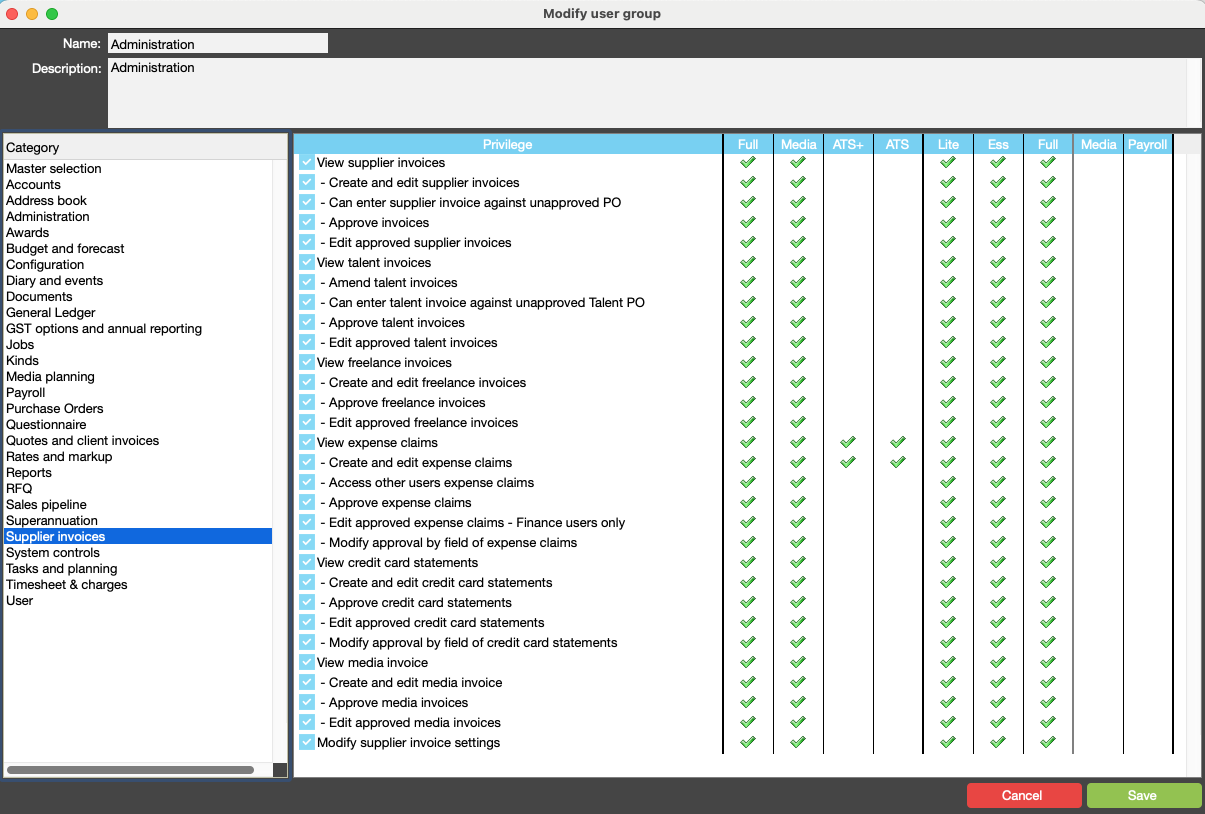
Task: Click the Lite tick for Approve expense claims row
Action: tap(948, 502)
